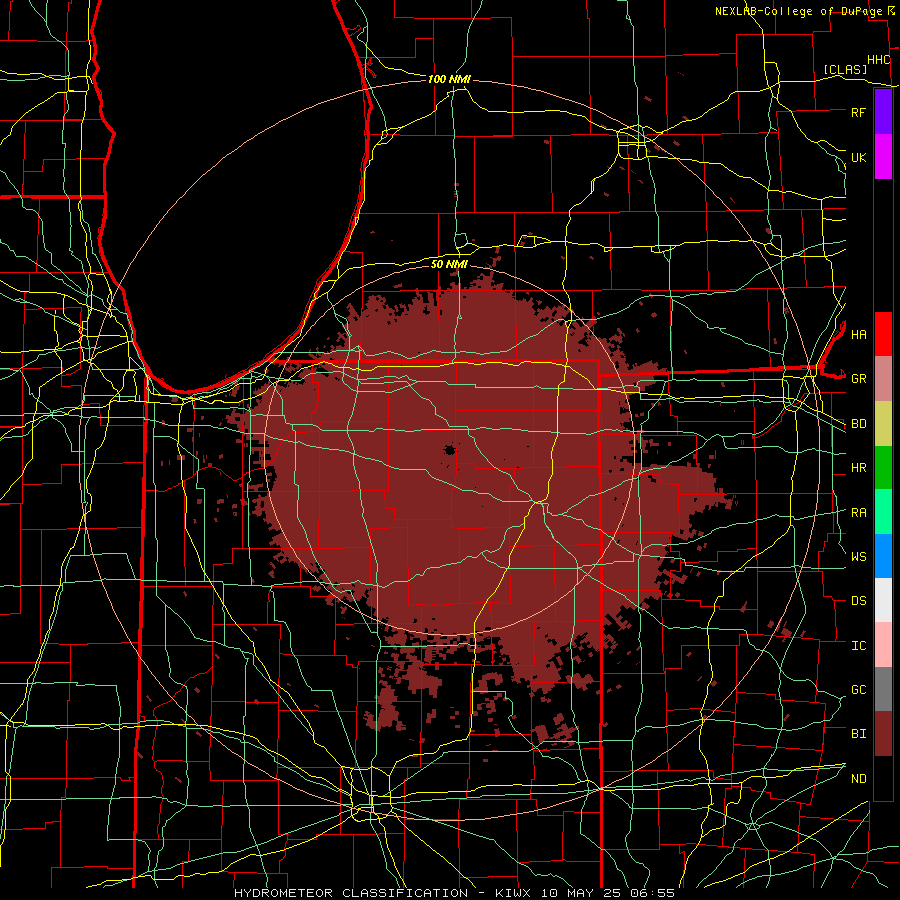Click the 100 NMI range ring label
The height and width of the screenshot is (900, 900).
[x=449, y=79]
